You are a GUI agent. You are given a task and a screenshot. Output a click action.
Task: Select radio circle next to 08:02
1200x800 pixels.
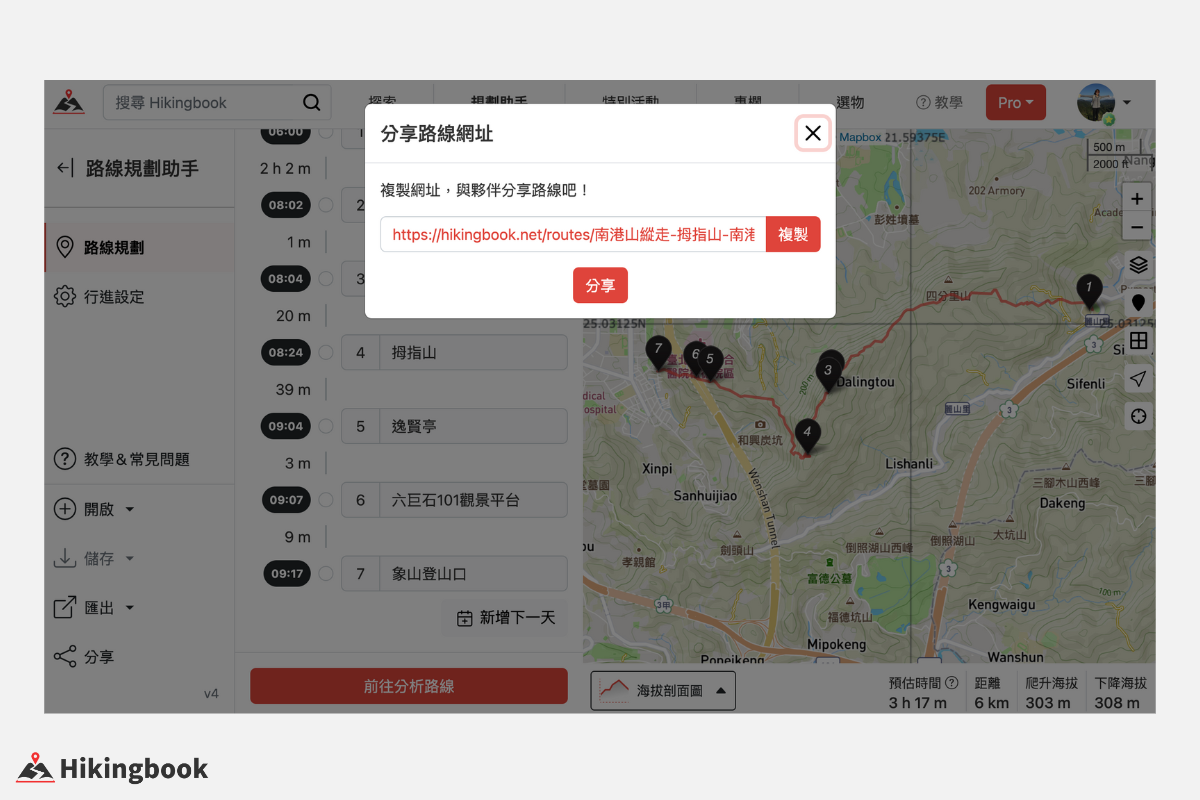click(x=325, y=205)
